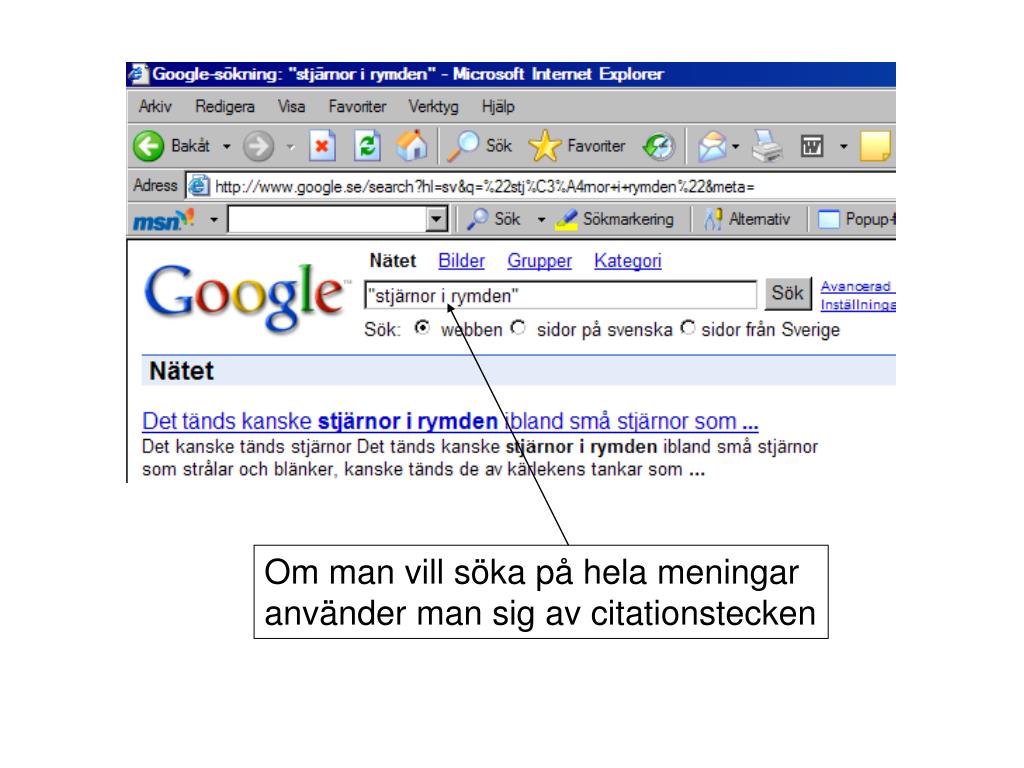
Task: Refresh the page with green arrows icon
Action: [x=367, y=146]
